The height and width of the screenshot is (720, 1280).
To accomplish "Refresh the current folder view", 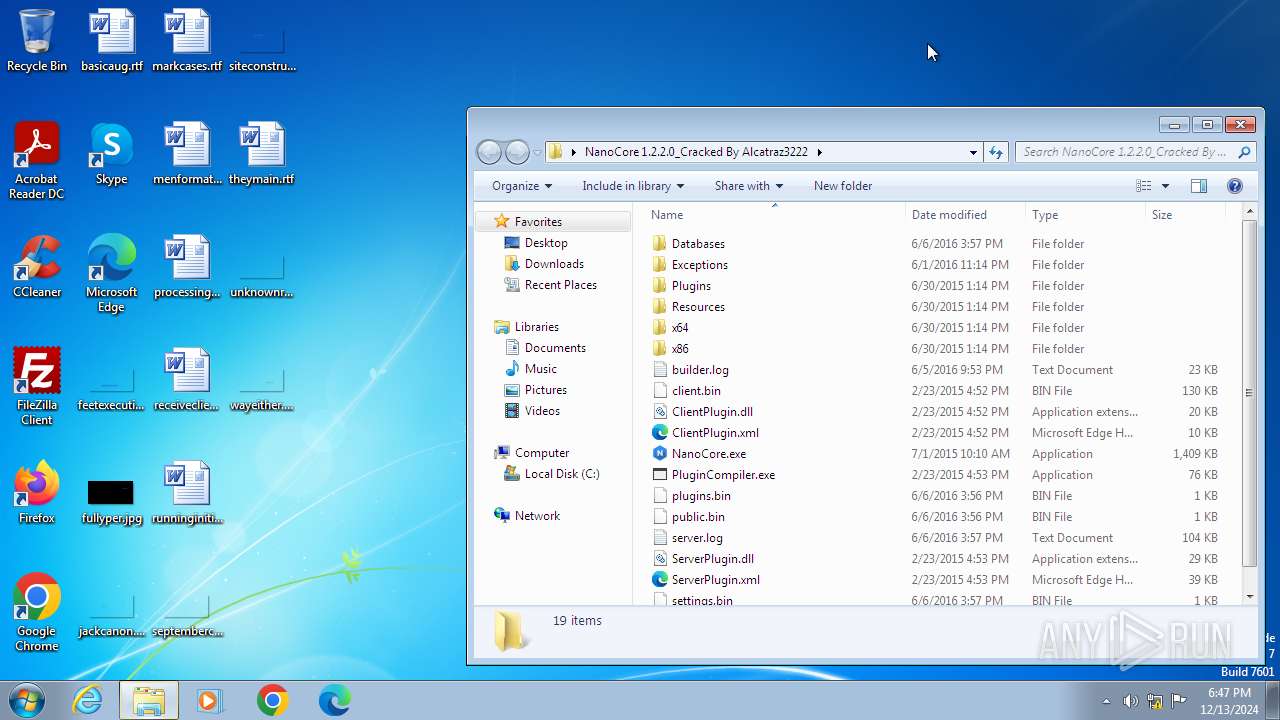I will 996,152.
